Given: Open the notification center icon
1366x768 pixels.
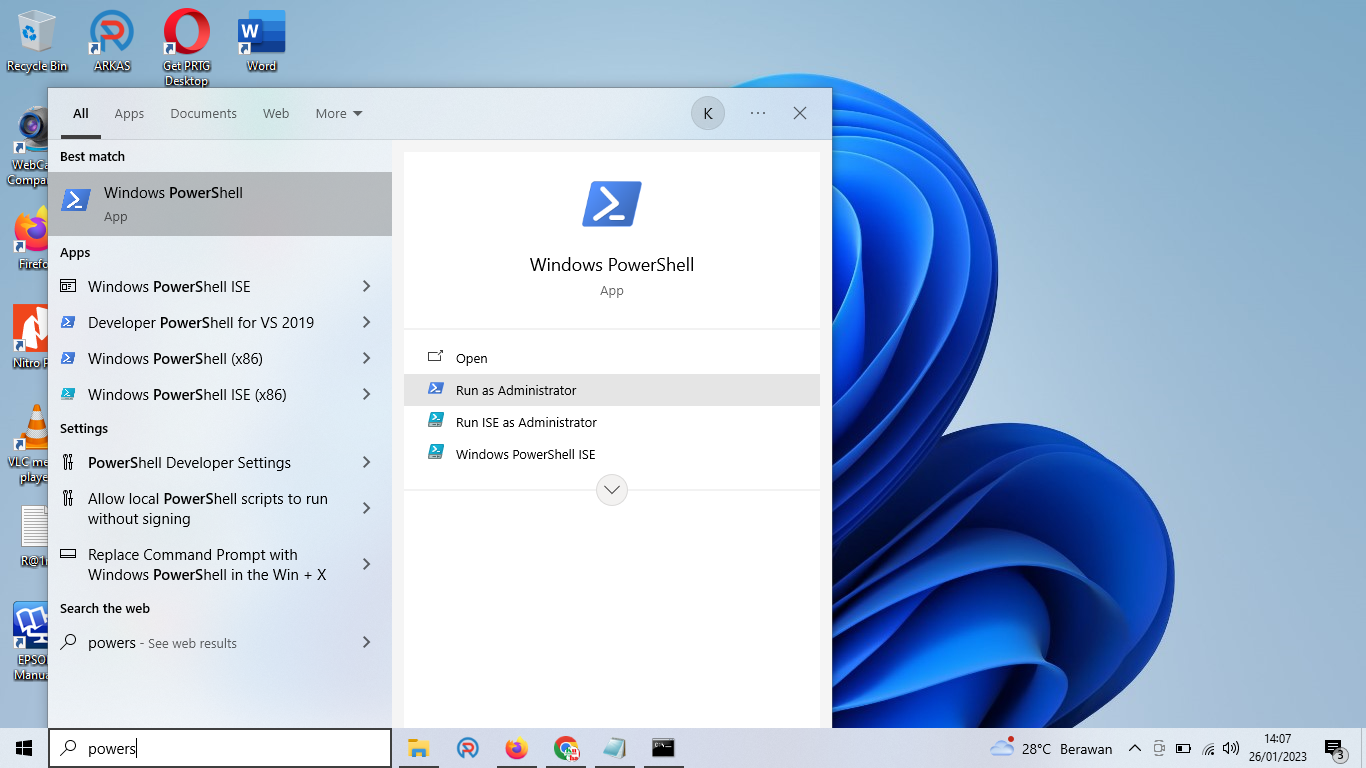Looking at the screenshot, I should 1334,748.
